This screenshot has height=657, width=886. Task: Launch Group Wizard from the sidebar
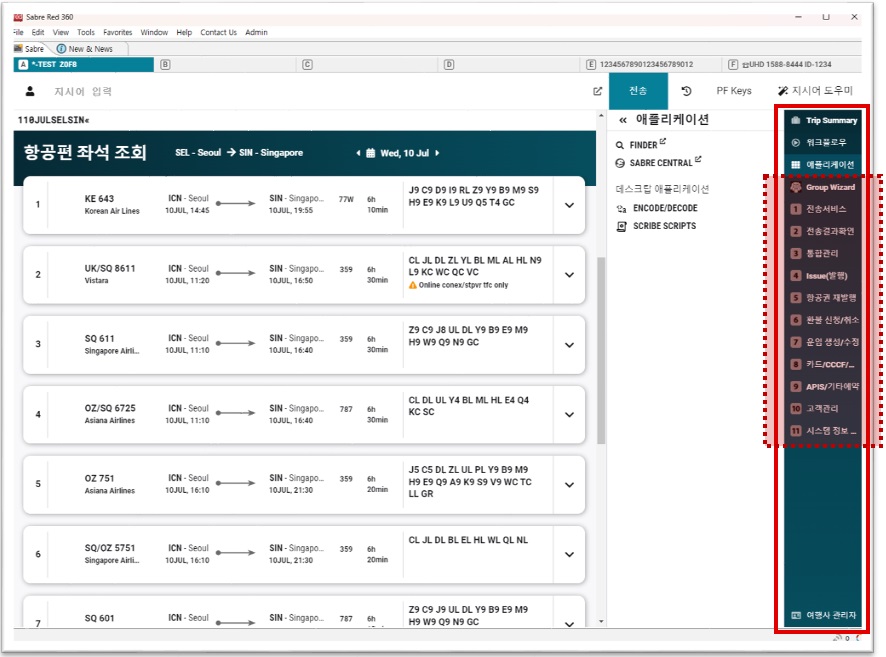(823, 187)
